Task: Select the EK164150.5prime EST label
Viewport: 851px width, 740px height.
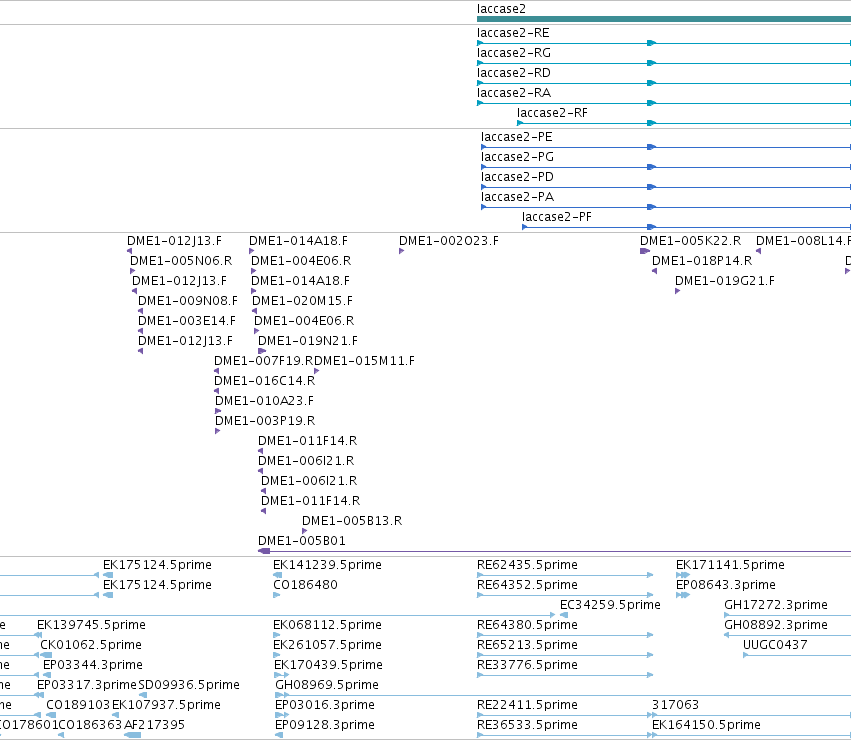Action: pyautogui.click(x=706, y=725)
